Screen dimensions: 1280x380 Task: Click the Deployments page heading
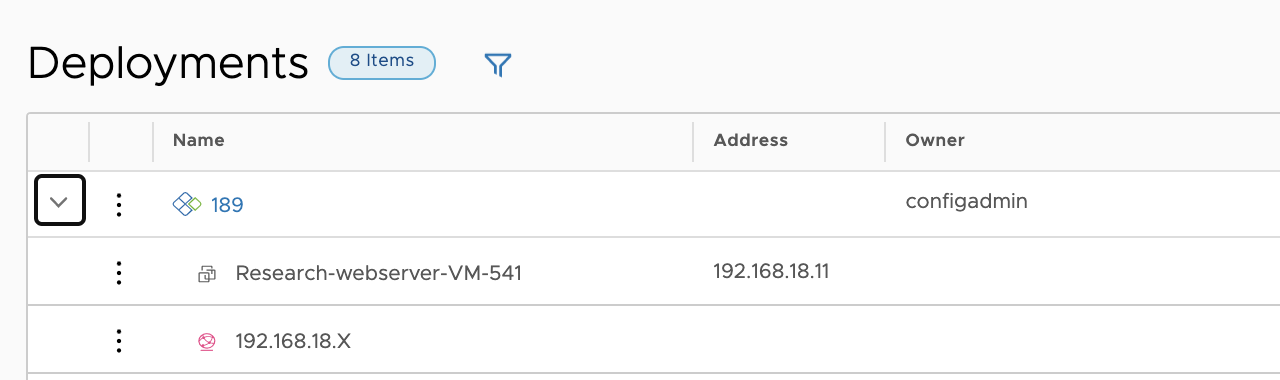(x=168, y=63)
